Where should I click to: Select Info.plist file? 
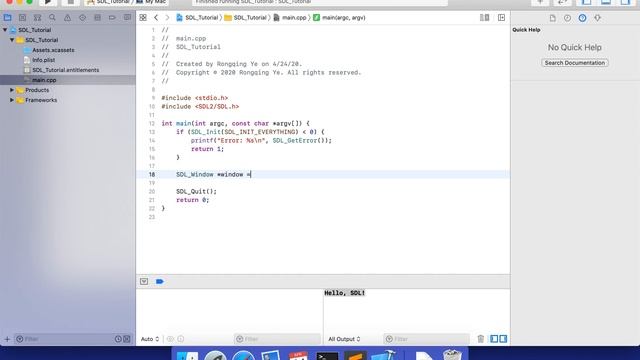pyautogui.click(x=43, y=60)
